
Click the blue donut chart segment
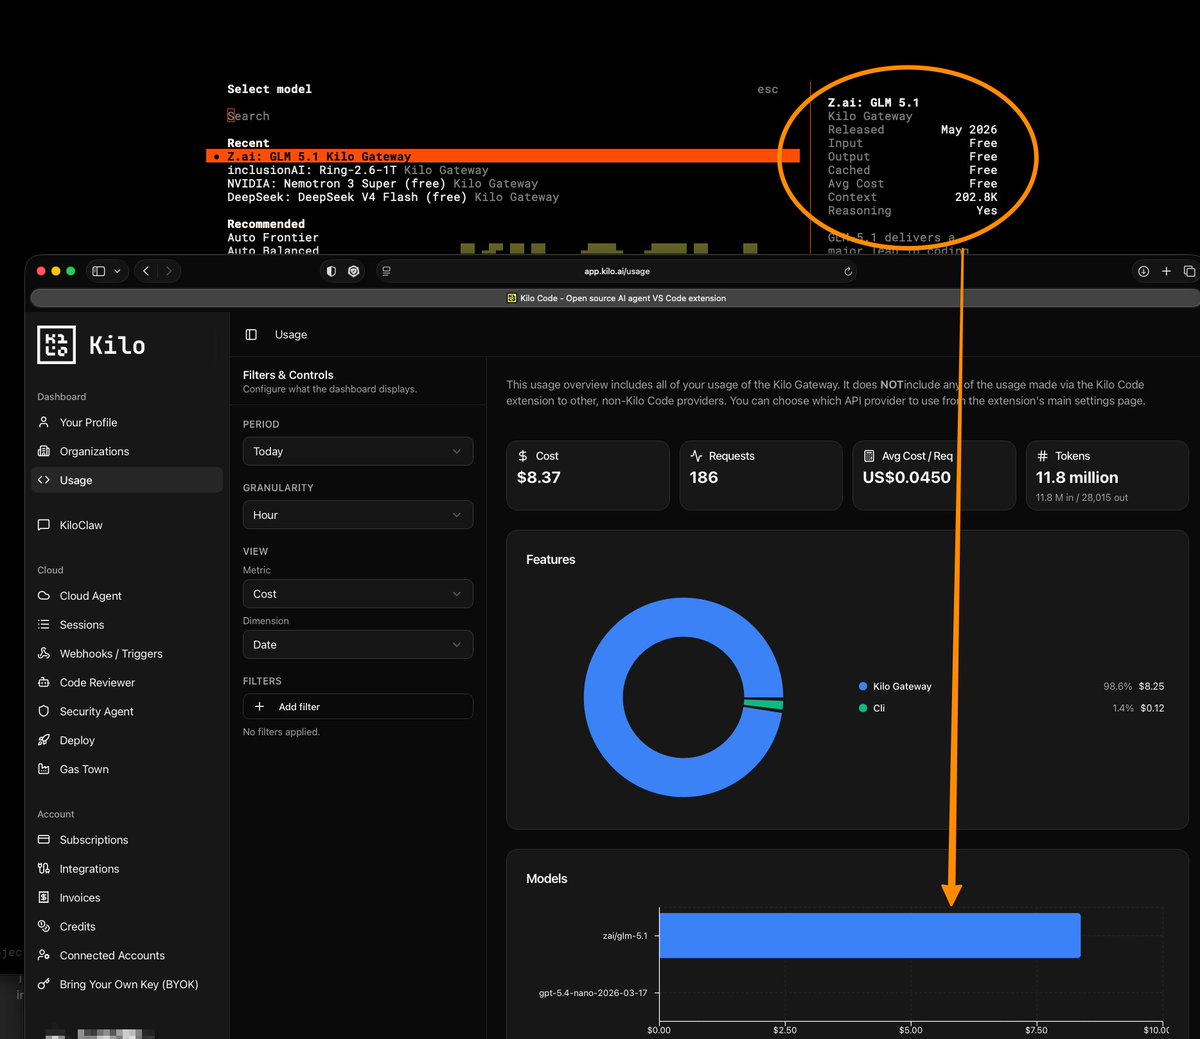pyautogui.click(x=603, y=697)
